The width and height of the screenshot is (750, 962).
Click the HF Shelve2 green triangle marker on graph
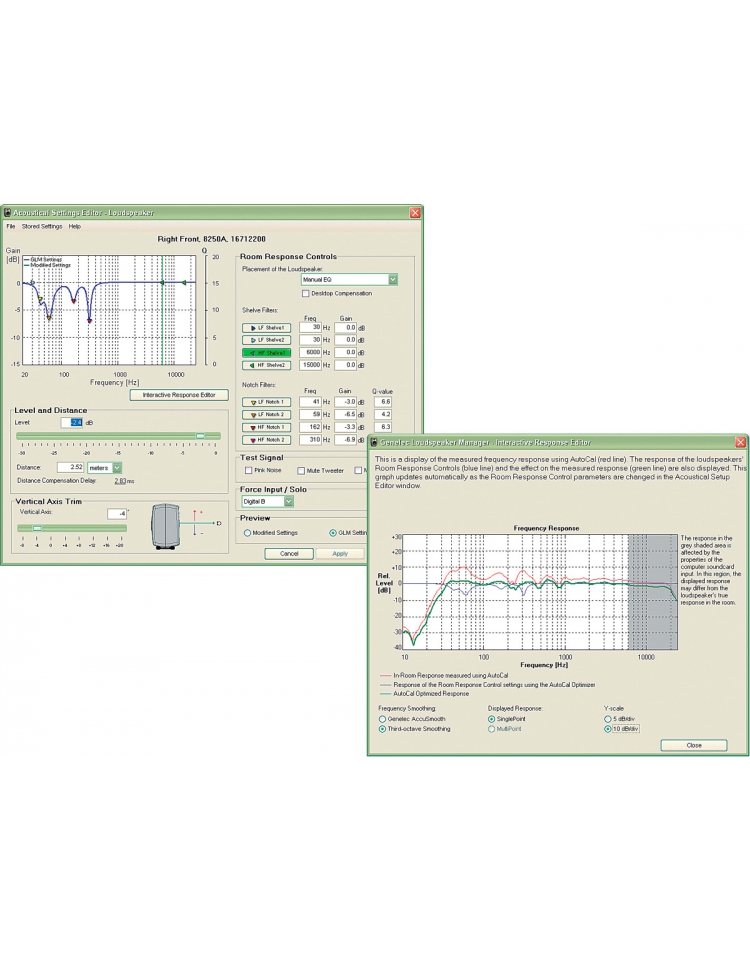pyautogui.click(x=184, y=282)
